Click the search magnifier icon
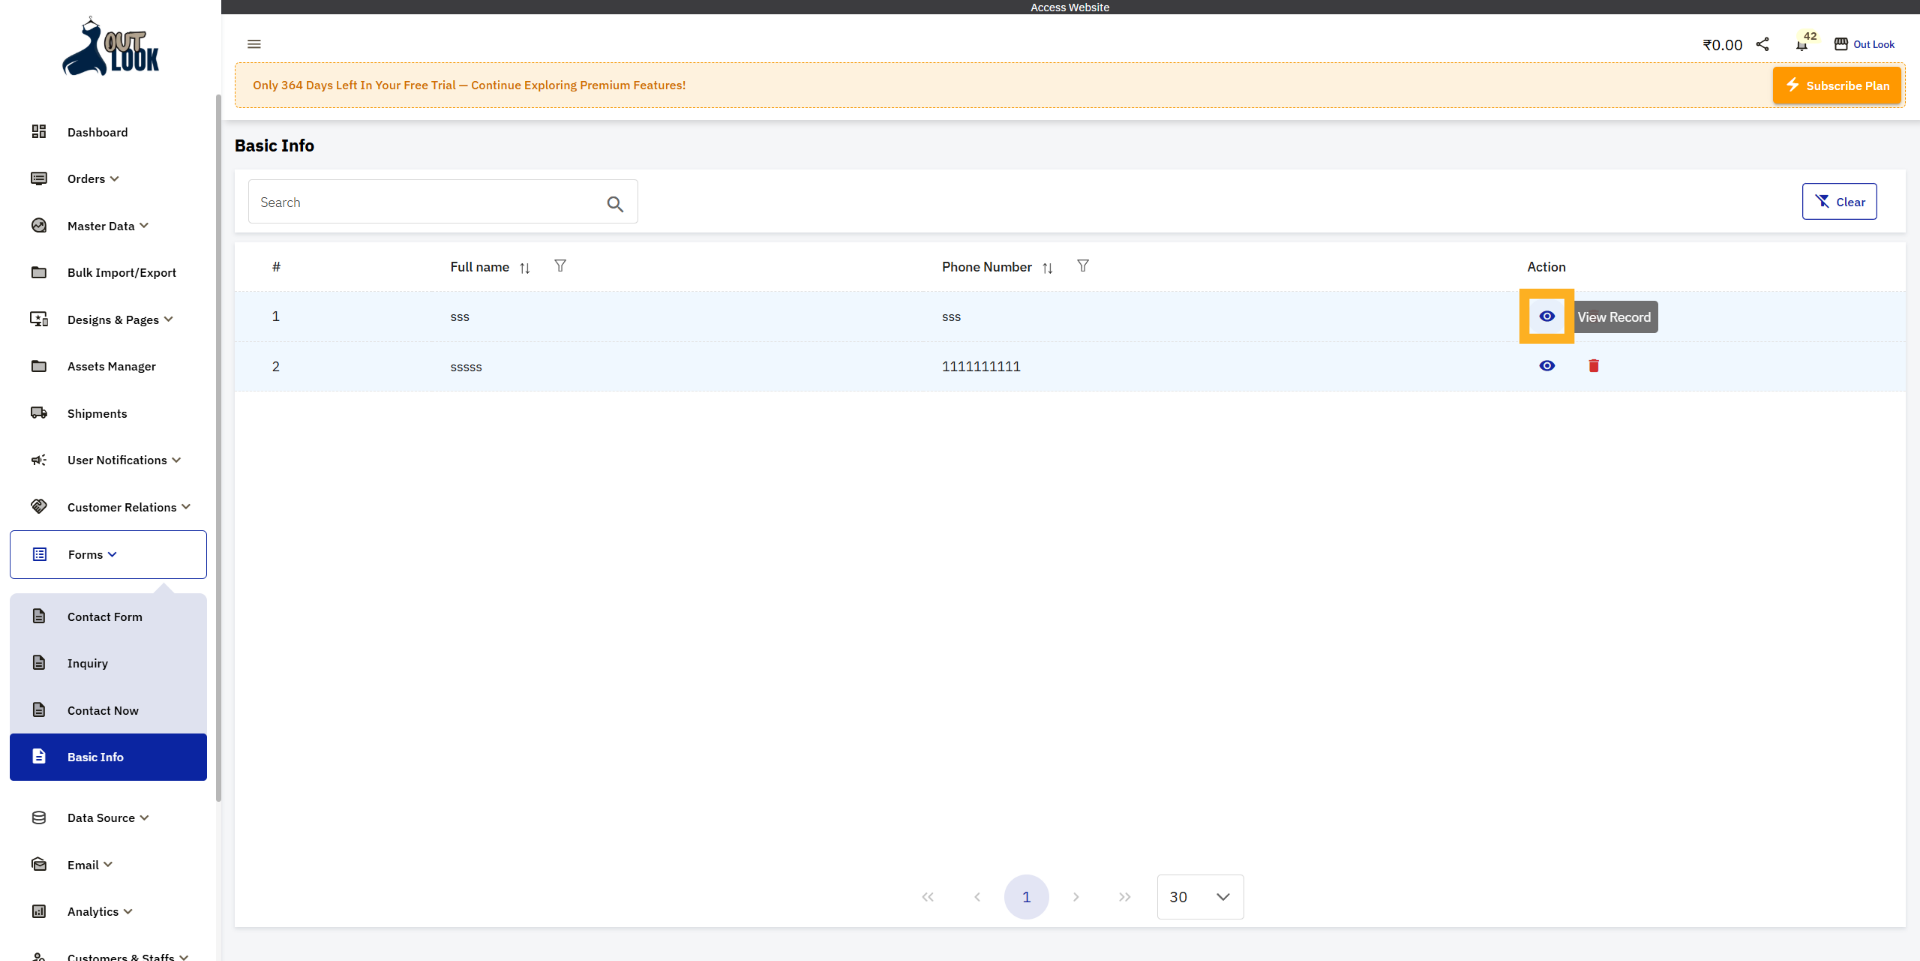The image size is (1920, 961). point(615,203)
